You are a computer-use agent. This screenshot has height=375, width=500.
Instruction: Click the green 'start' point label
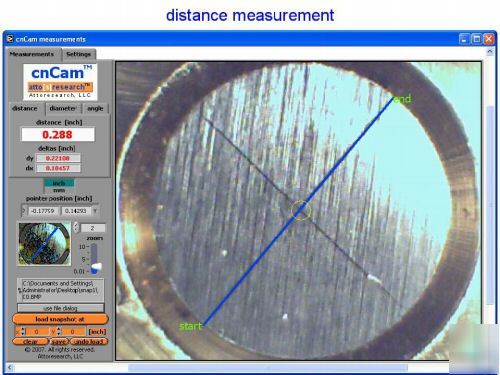(191, 326)
